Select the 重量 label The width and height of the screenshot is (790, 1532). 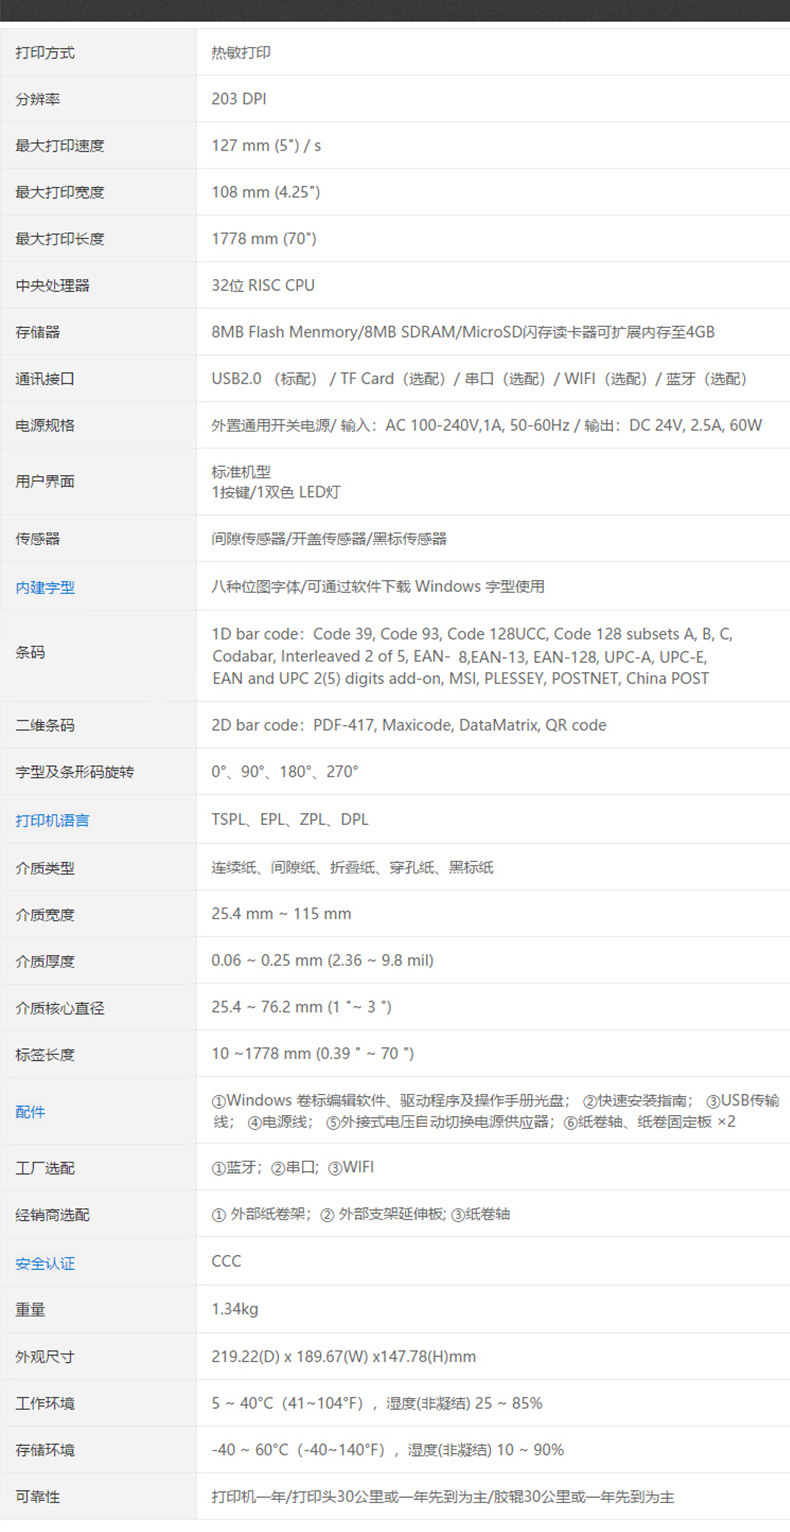pyautogui.click(x=30, y=1310)
